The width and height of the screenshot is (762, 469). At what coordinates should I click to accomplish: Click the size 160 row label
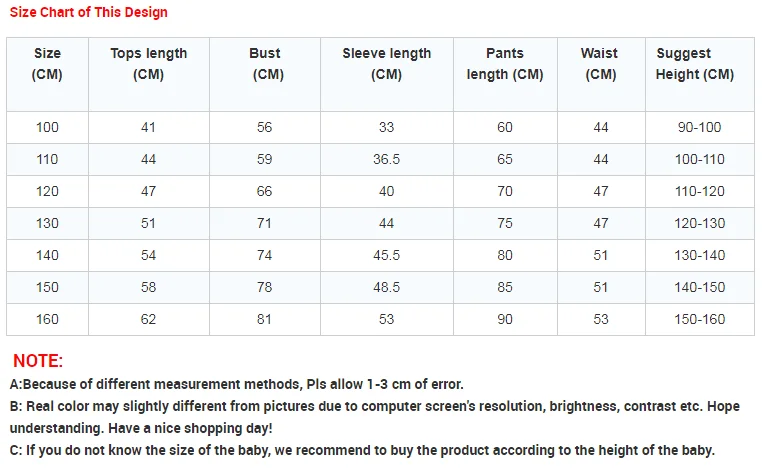(x=47, y=319)
